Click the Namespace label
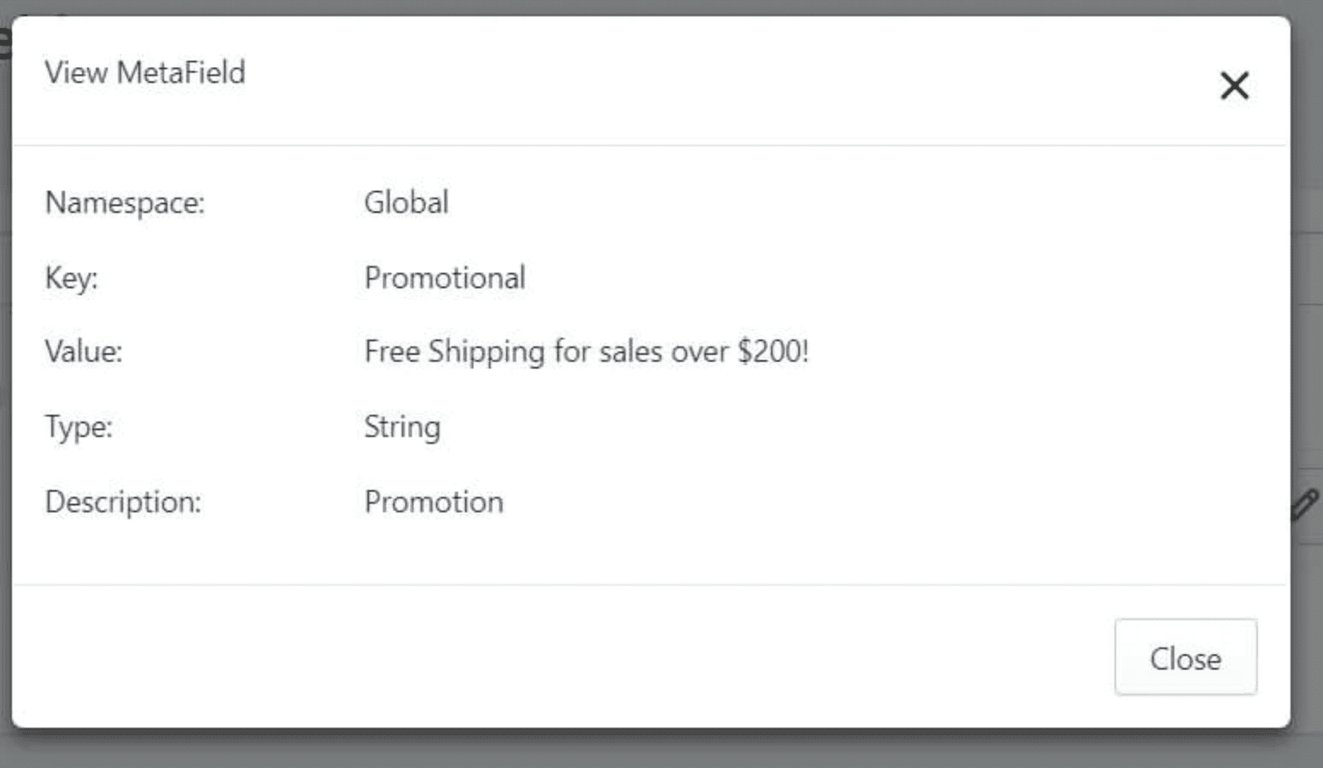 tap(125, 203)
